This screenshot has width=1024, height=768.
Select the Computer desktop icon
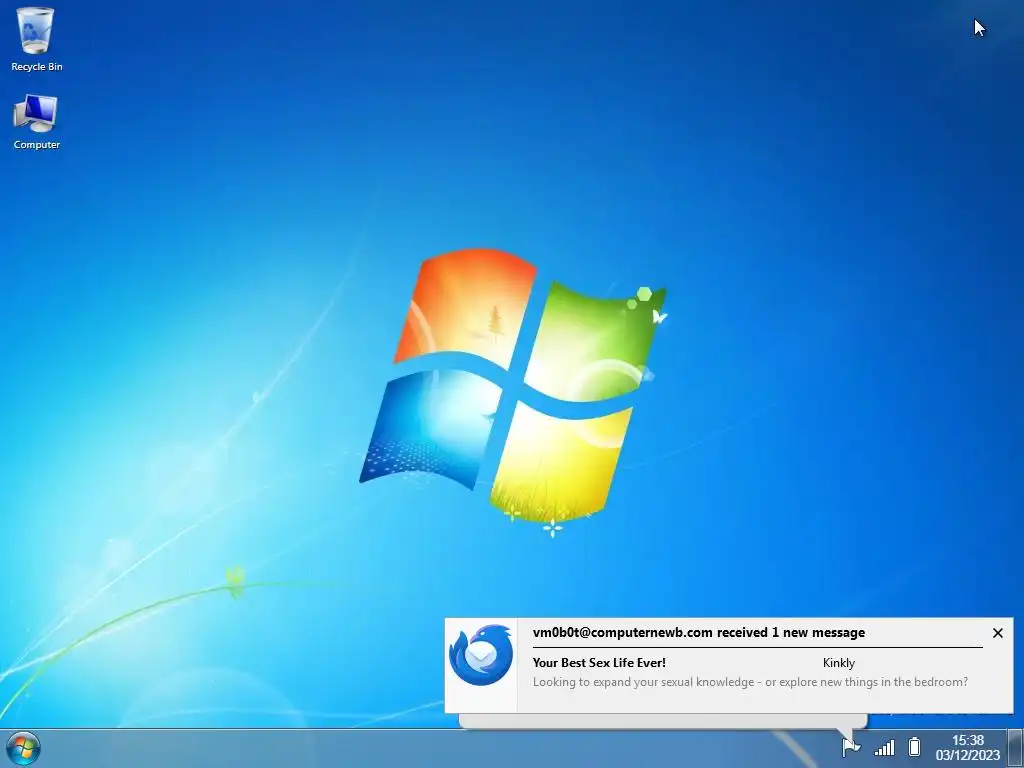36,122
